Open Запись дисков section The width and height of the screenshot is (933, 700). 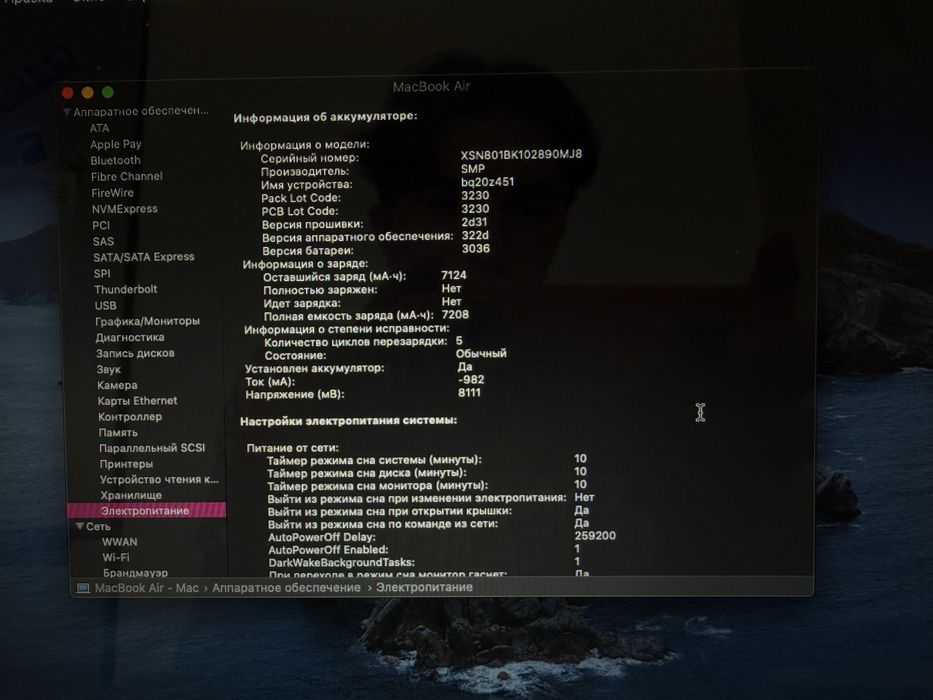coord(135,353)
